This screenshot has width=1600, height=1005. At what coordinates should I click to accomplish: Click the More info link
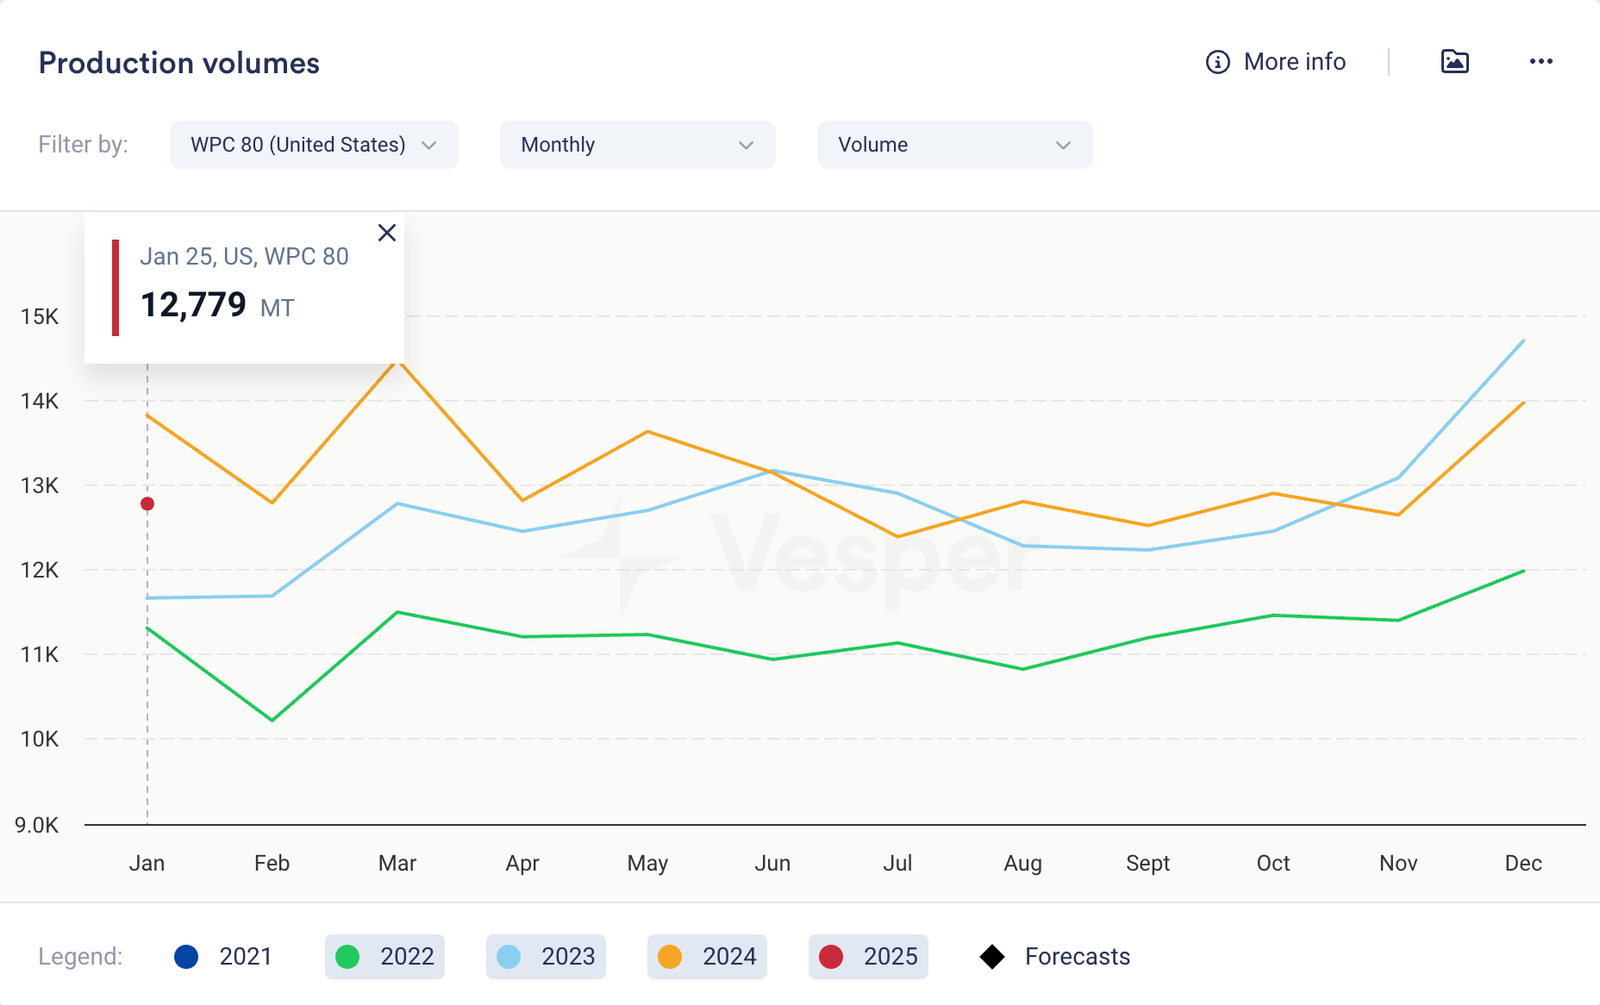[1294, 62]
